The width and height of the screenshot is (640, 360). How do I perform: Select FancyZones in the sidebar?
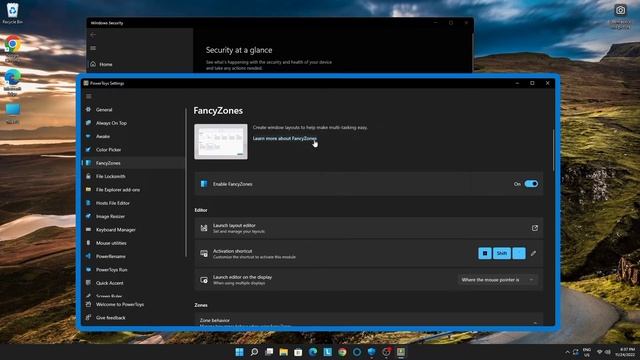click(133, 163)
